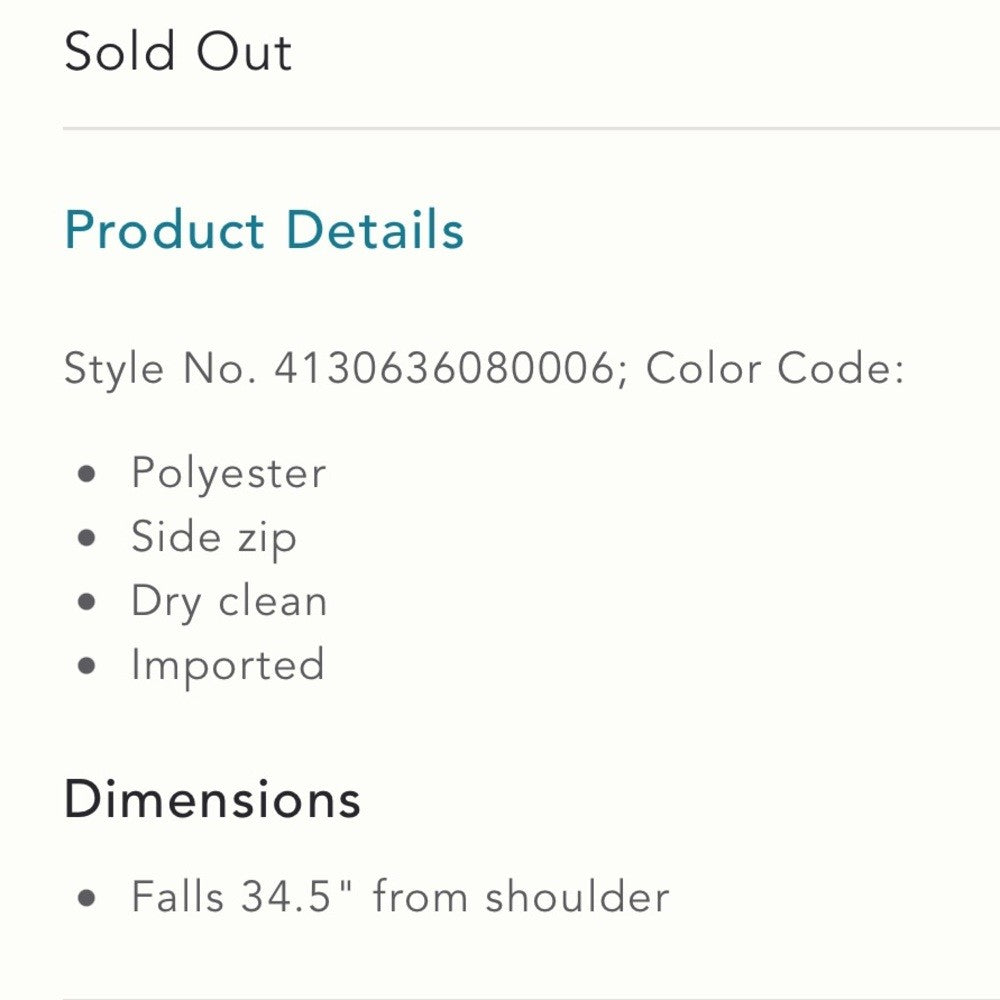Click the Dry clean list item
This screenshot has width=1000, height=1000.
point(228,602)
